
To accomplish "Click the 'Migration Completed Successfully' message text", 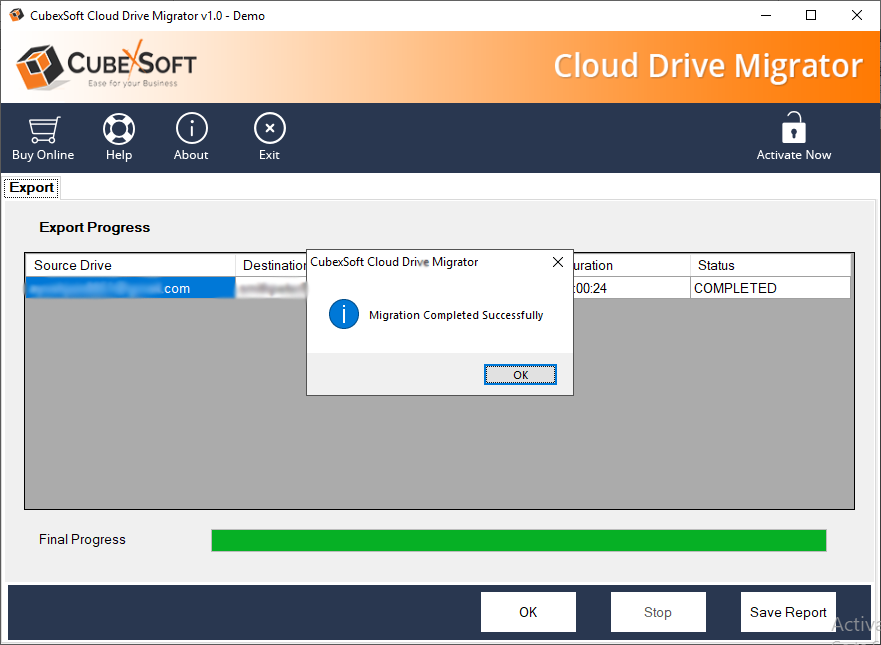I will [x=456, y=315].
